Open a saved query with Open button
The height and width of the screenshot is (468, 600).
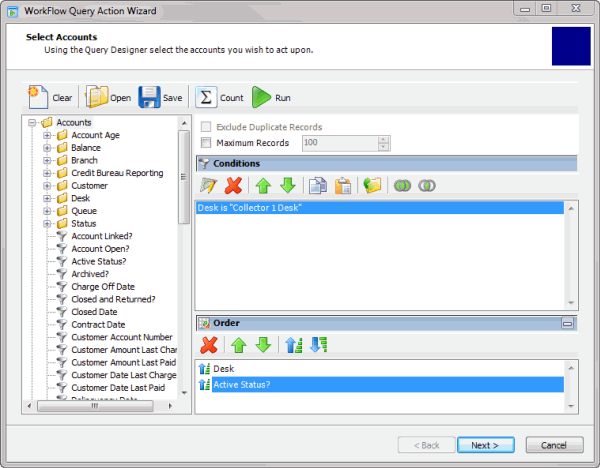tap(108, 98)
